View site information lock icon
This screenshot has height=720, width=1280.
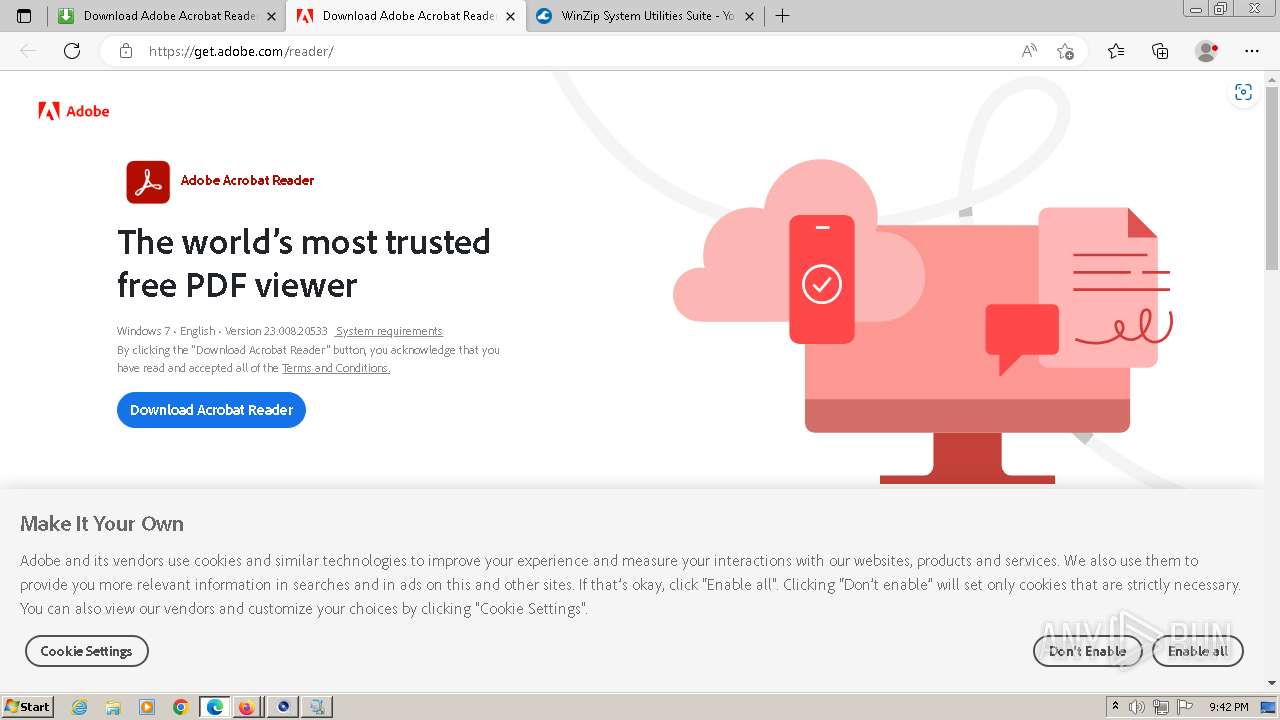pyautogui.click(x=126, y=51)
